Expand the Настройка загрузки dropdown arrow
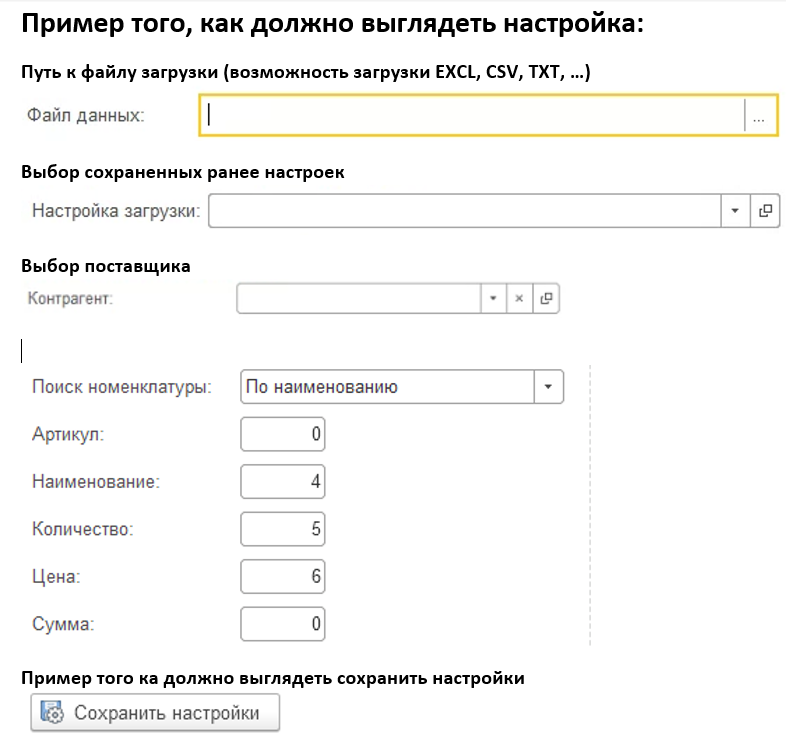Screen dimensions: 786x745 (x=735, y=211)
